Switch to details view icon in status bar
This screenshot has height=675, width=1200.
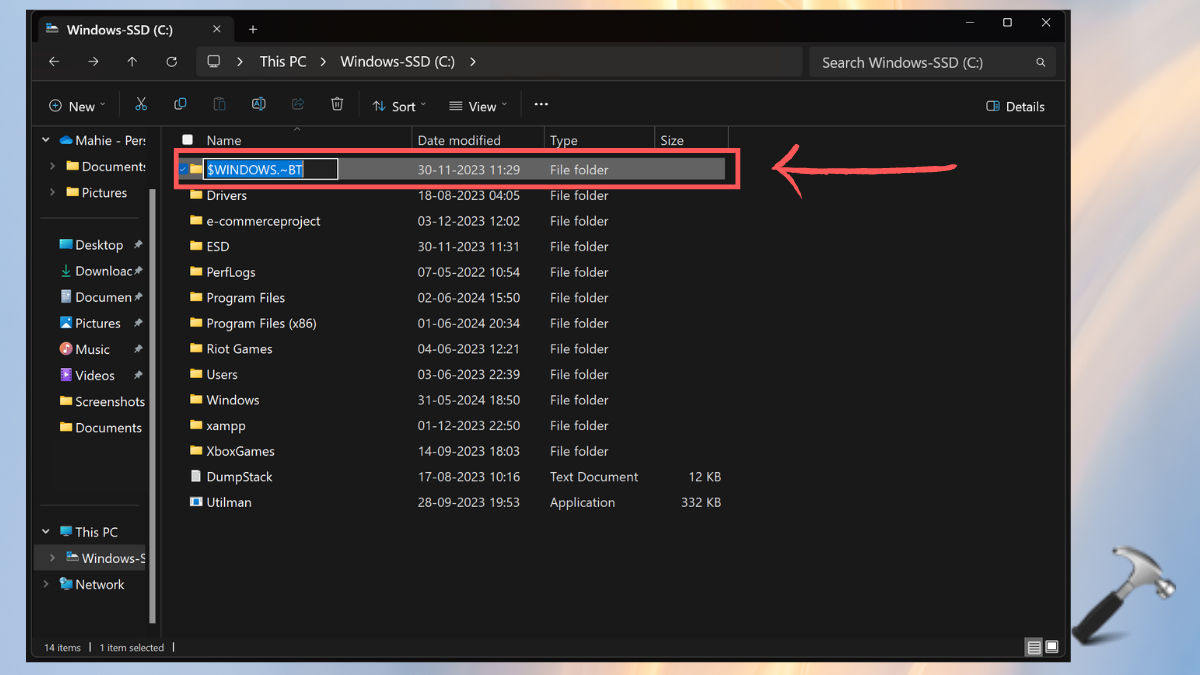click(1034, 648)
